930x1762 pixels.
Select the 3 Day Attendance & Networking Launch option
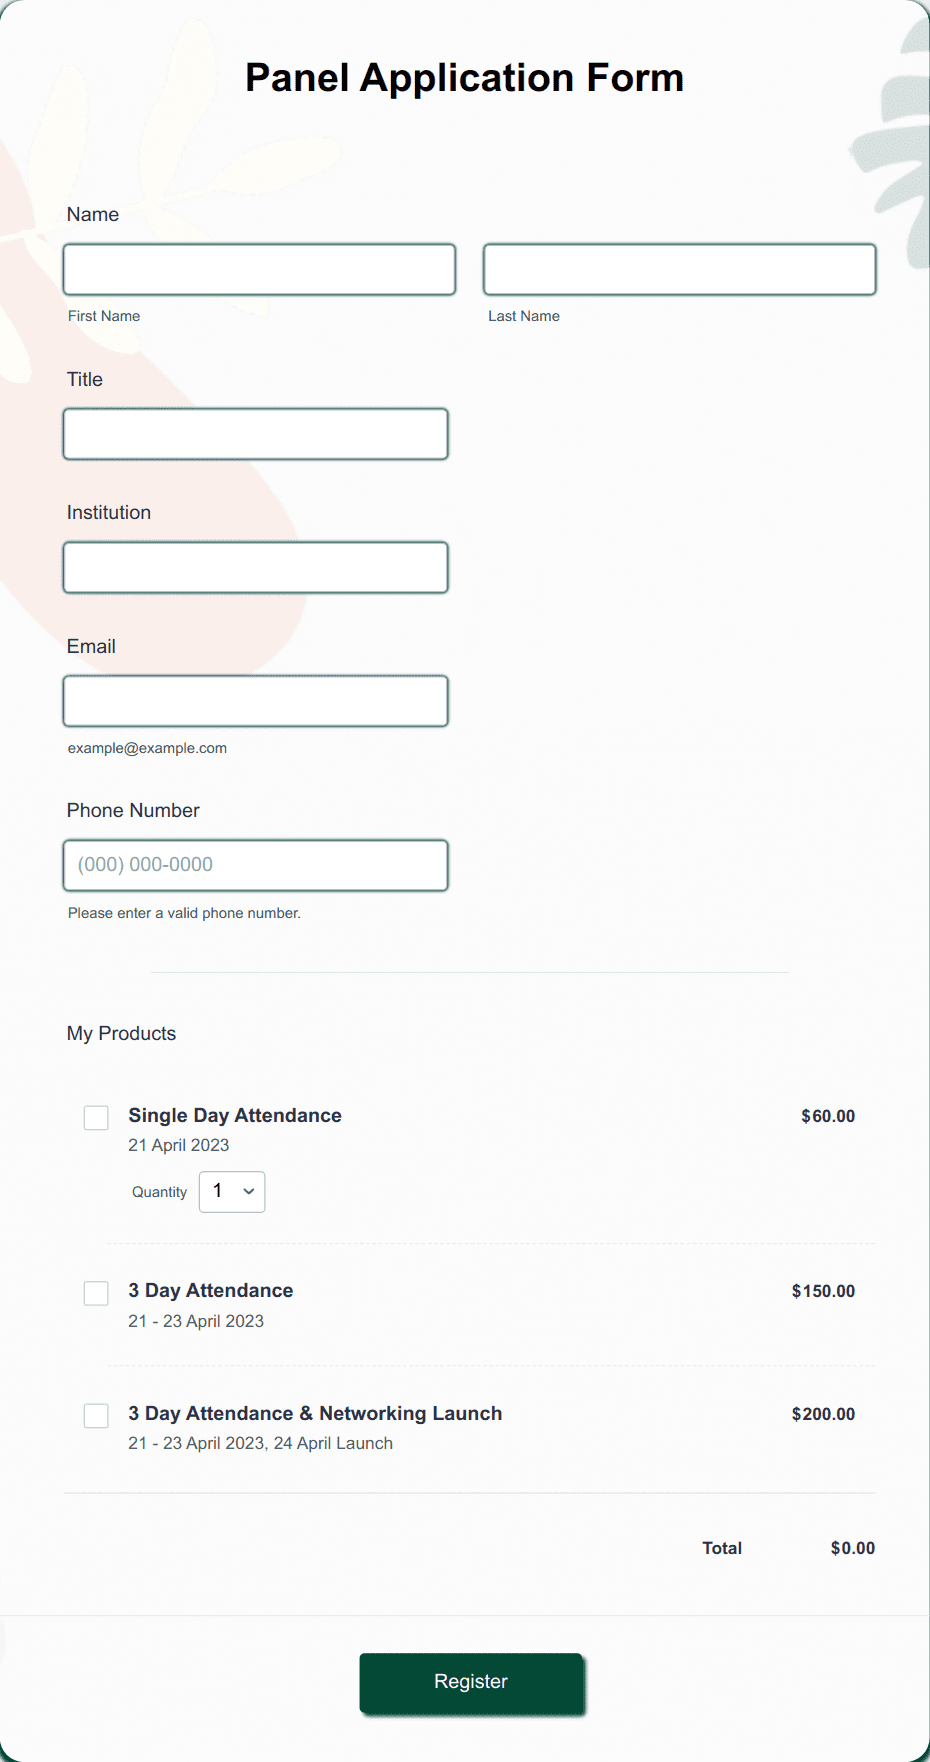pos(96,1415)
